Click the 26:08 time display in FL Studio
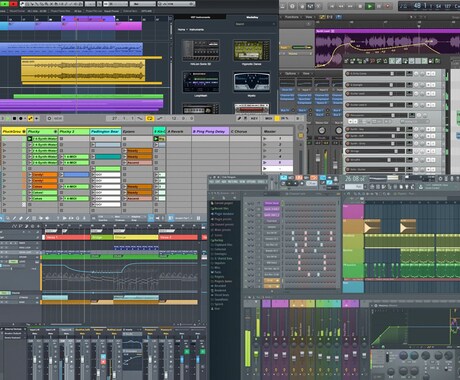The image size is (460, 380). 354,179
